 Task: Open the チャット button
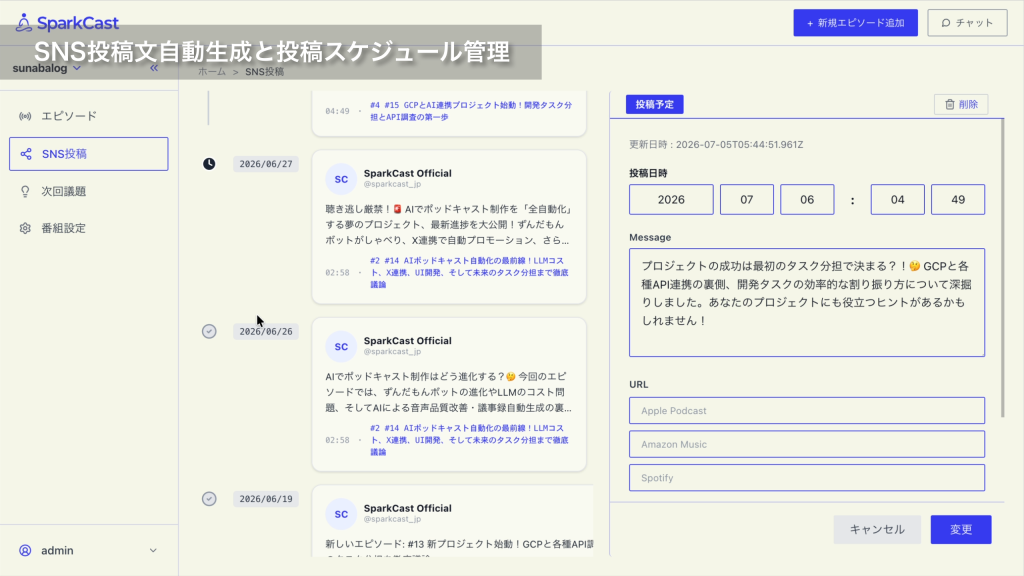click(x=967, y=23)
